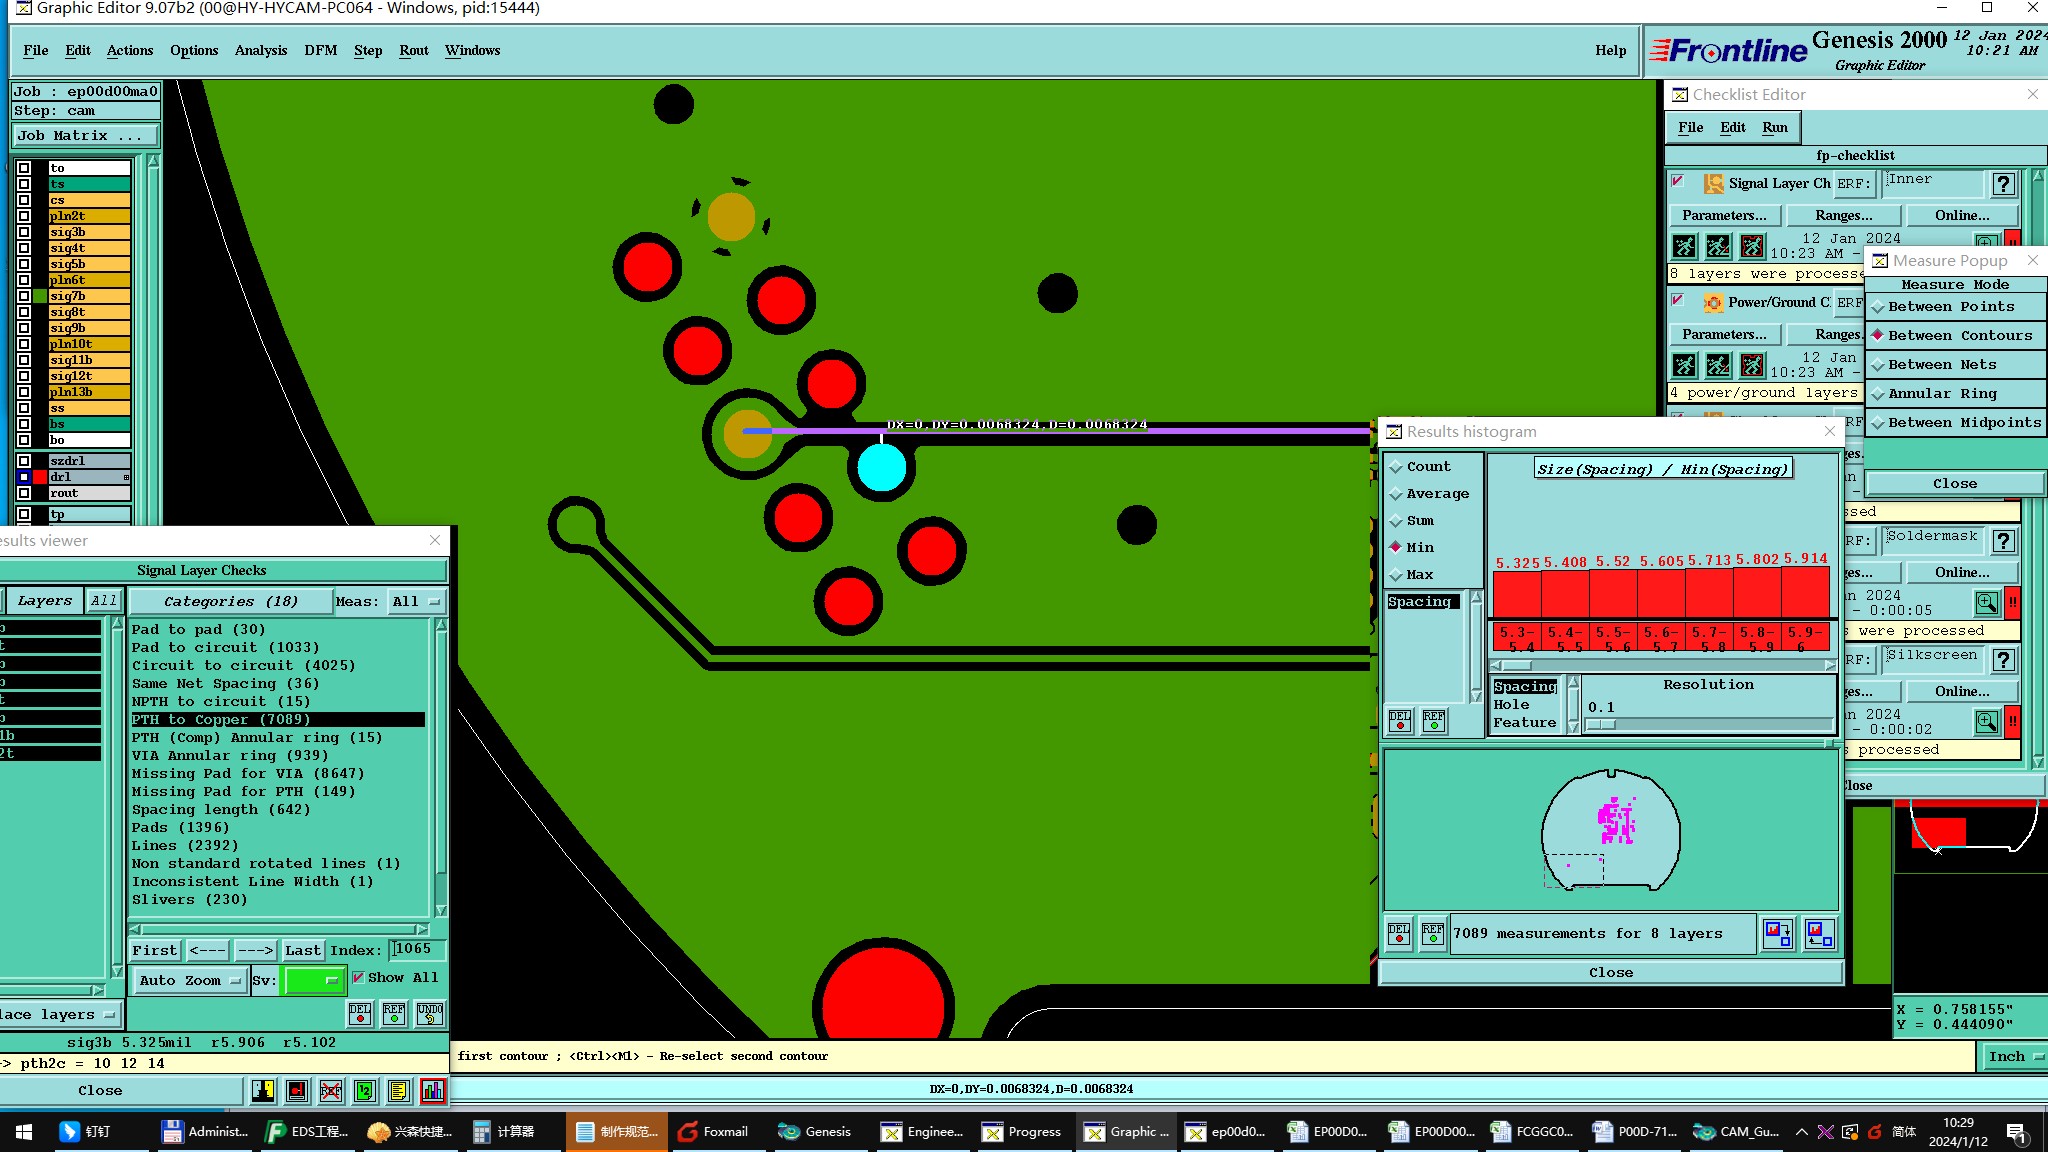Click the crossed-out REF icon
The height and width of the screenshot is (1152, 2048).
tap(331, 1091)
